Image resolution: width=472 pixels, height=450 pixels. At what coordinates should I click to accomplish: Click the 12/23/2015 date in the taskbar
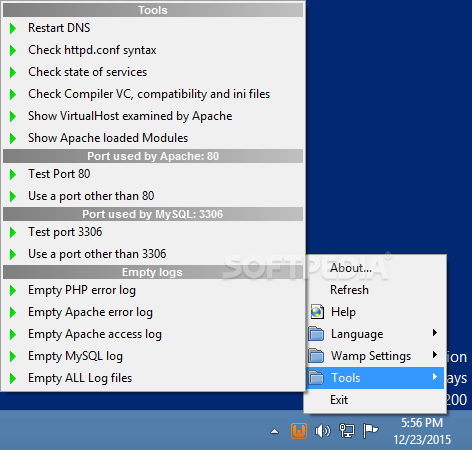click(x=422, y=439)
